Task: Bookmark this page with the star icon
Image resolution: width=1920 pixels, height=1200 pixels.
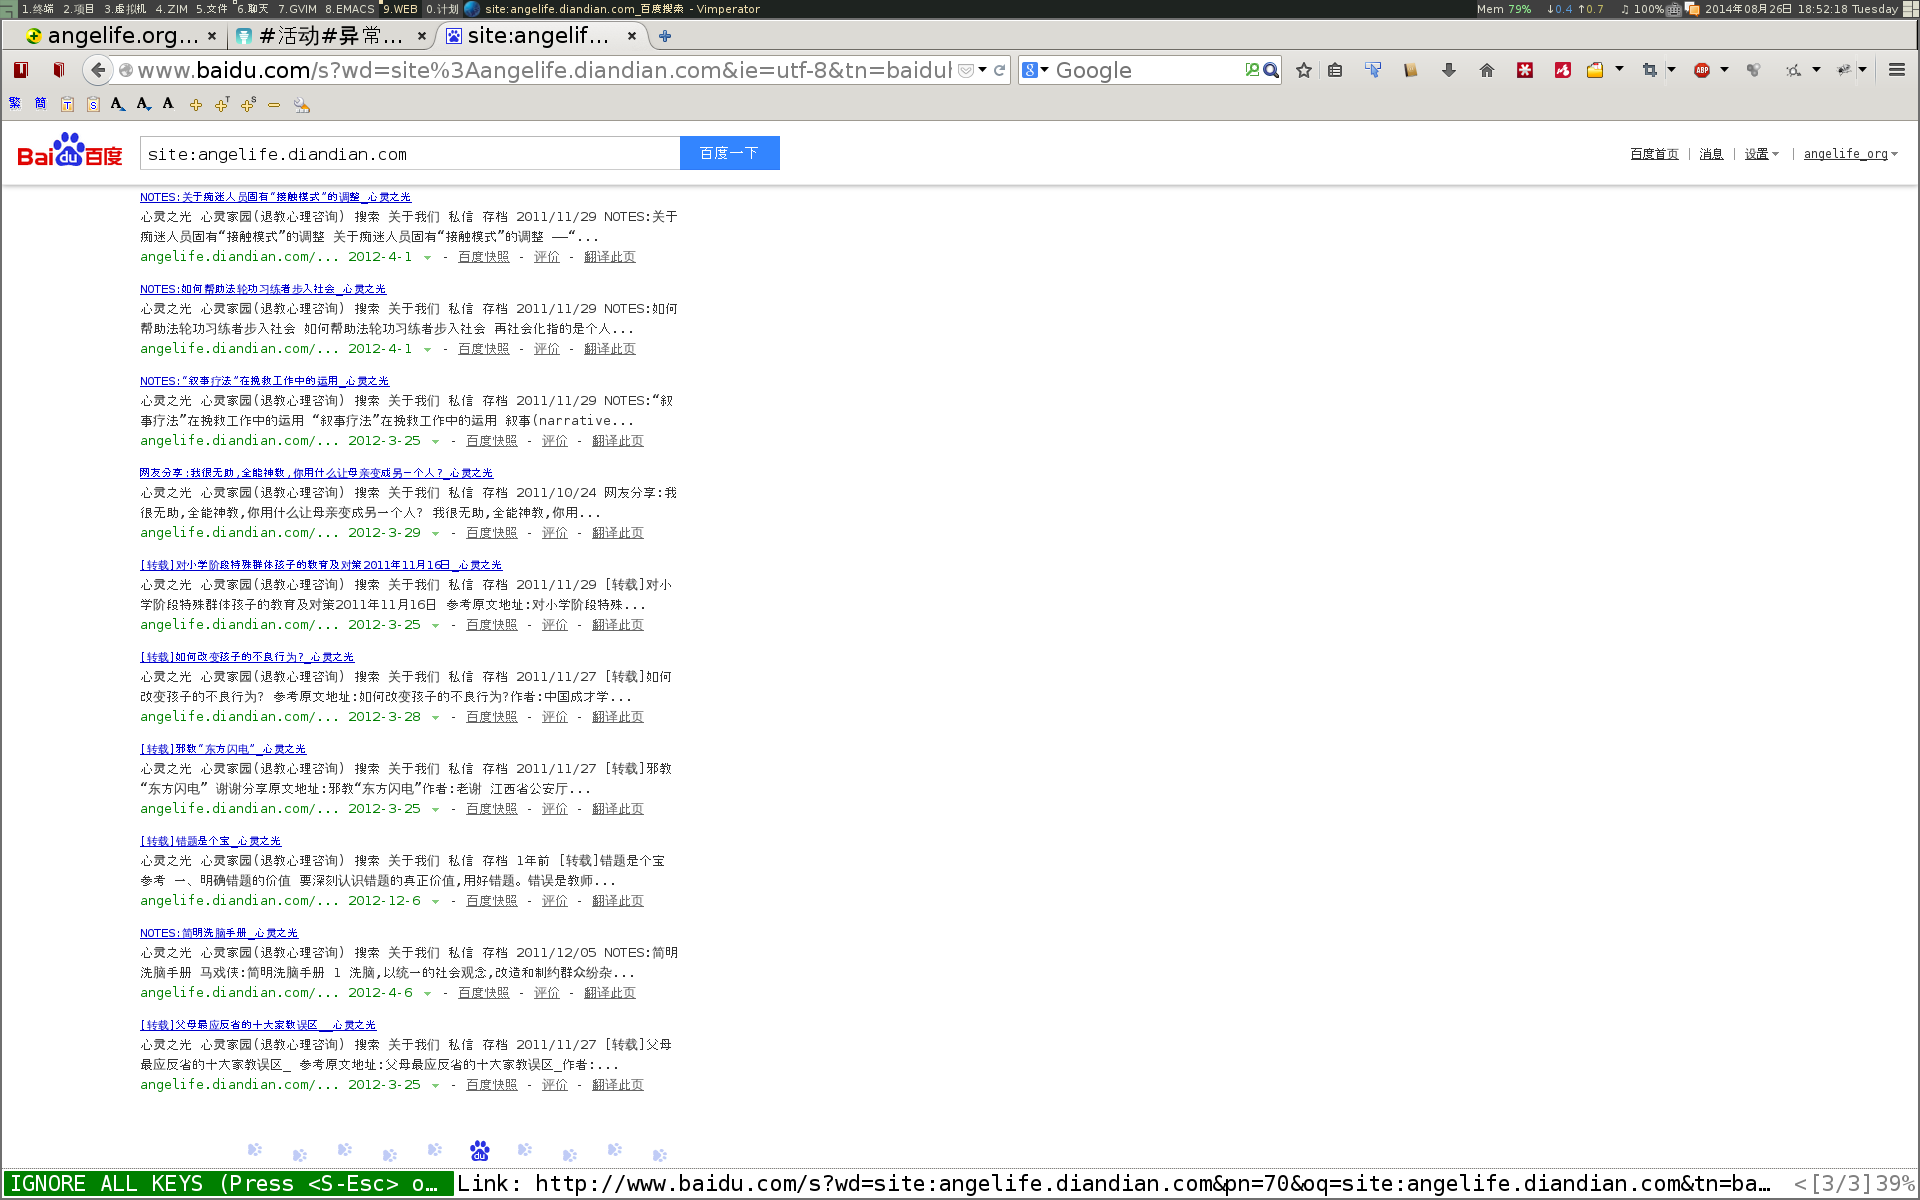Action: click(1304, 70)
